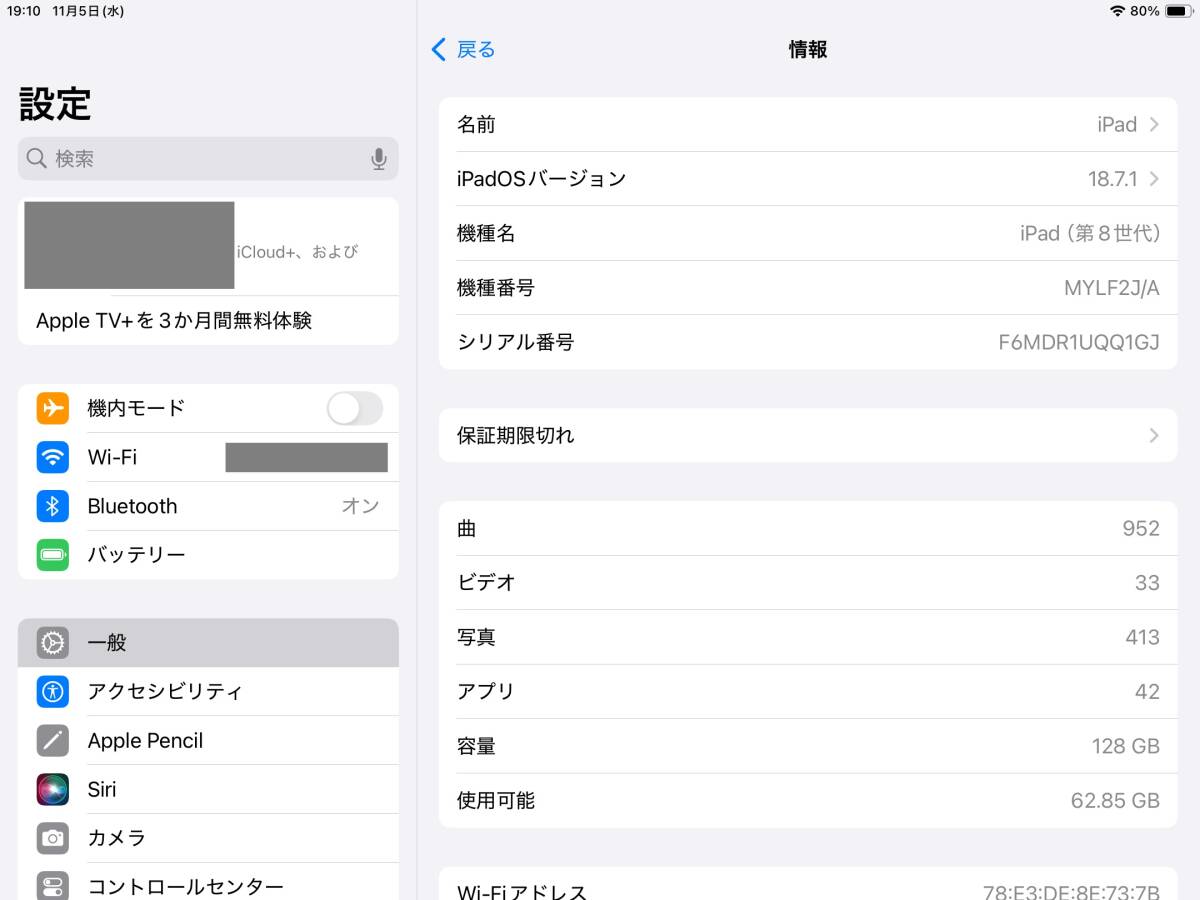Tap the Siri icon
1200x900 pixels.
point(53,789)
